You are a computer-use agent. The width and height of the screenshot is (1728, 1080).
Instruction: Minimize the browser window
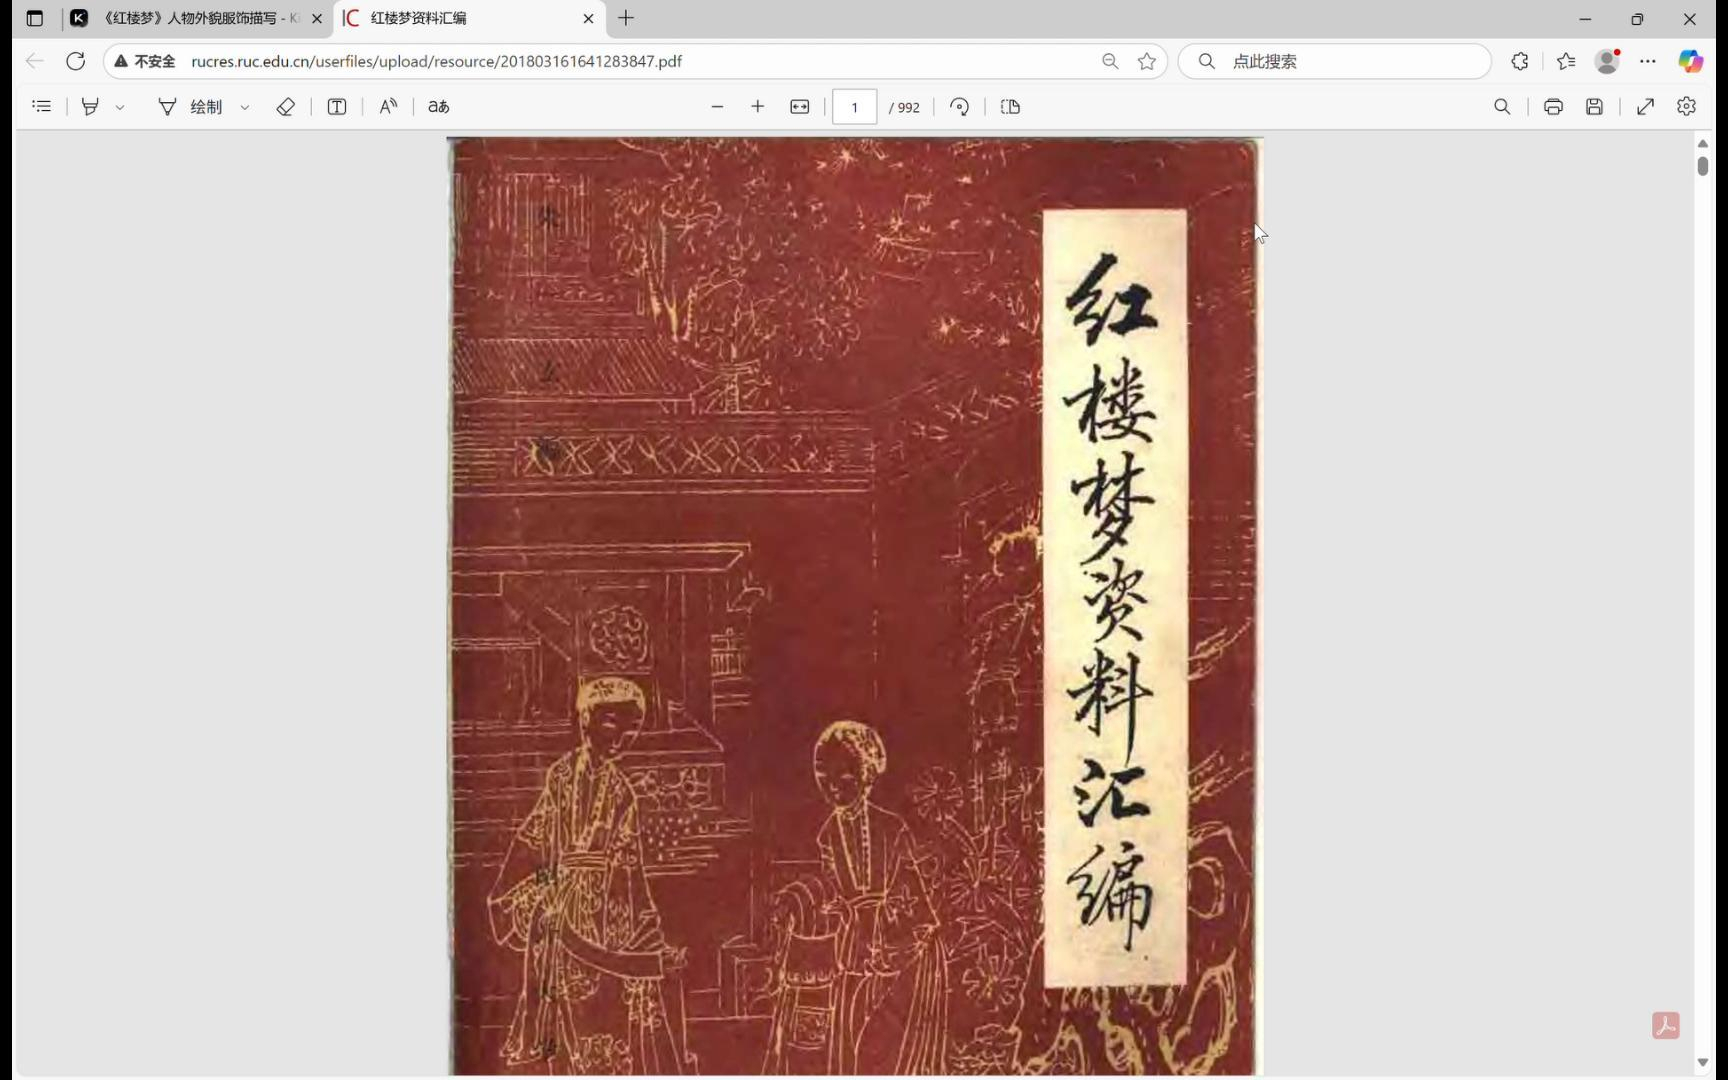(x=1585, y=18)
